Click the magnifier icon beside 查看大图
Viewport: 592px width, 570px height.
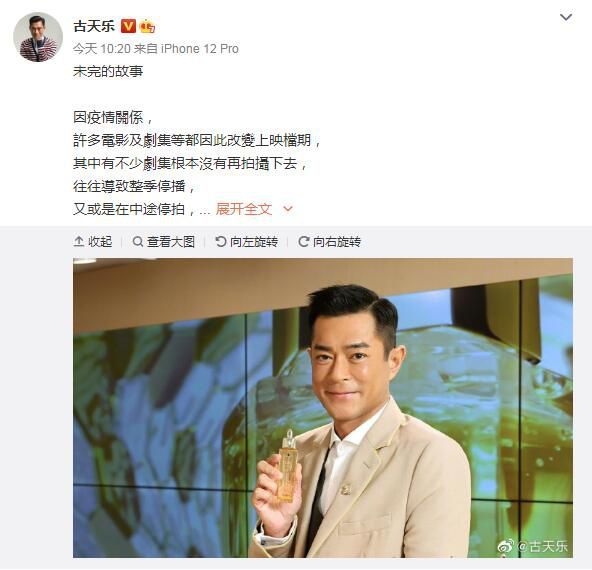tap(138, 242)
